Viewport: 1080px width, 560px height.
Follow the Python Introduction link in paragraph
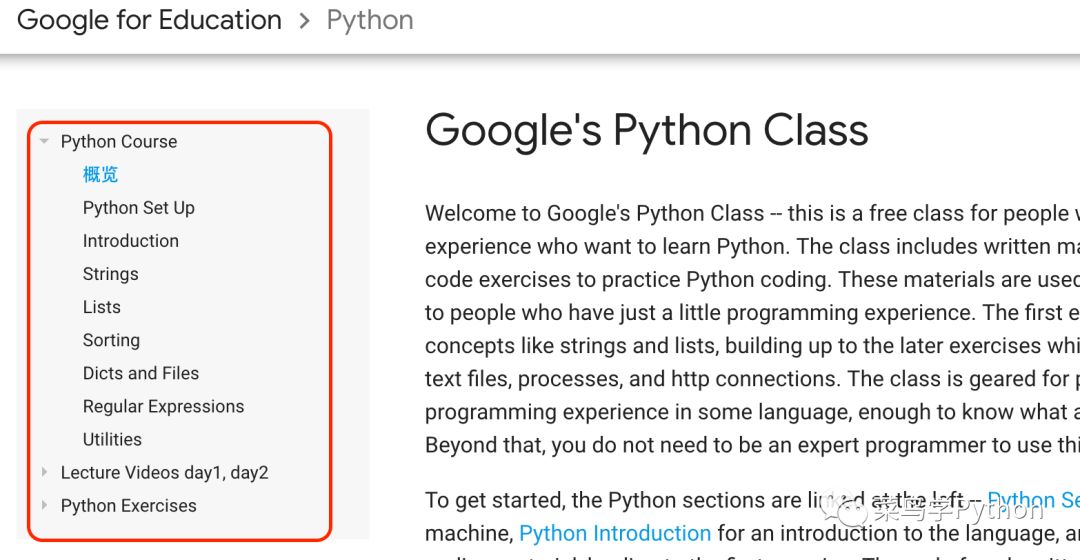614,533
